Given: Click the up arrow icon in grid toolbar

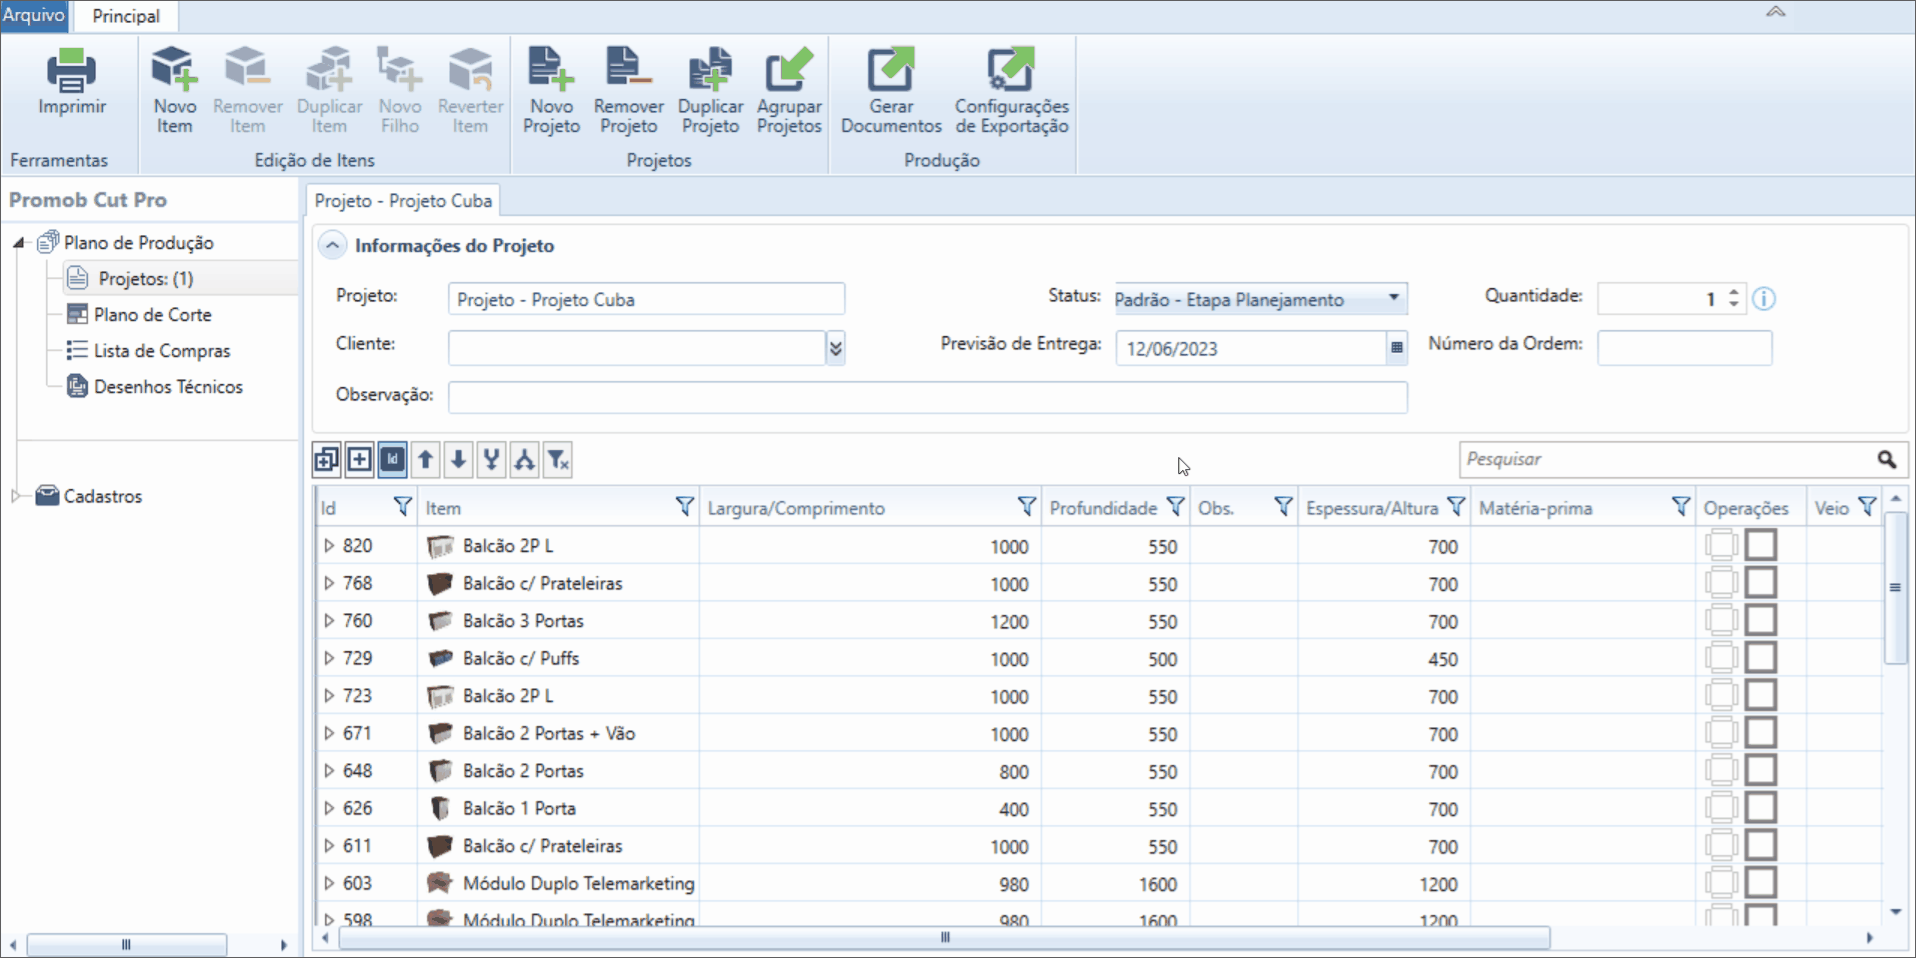Looking at the screenshot, I should coord(425,459).
